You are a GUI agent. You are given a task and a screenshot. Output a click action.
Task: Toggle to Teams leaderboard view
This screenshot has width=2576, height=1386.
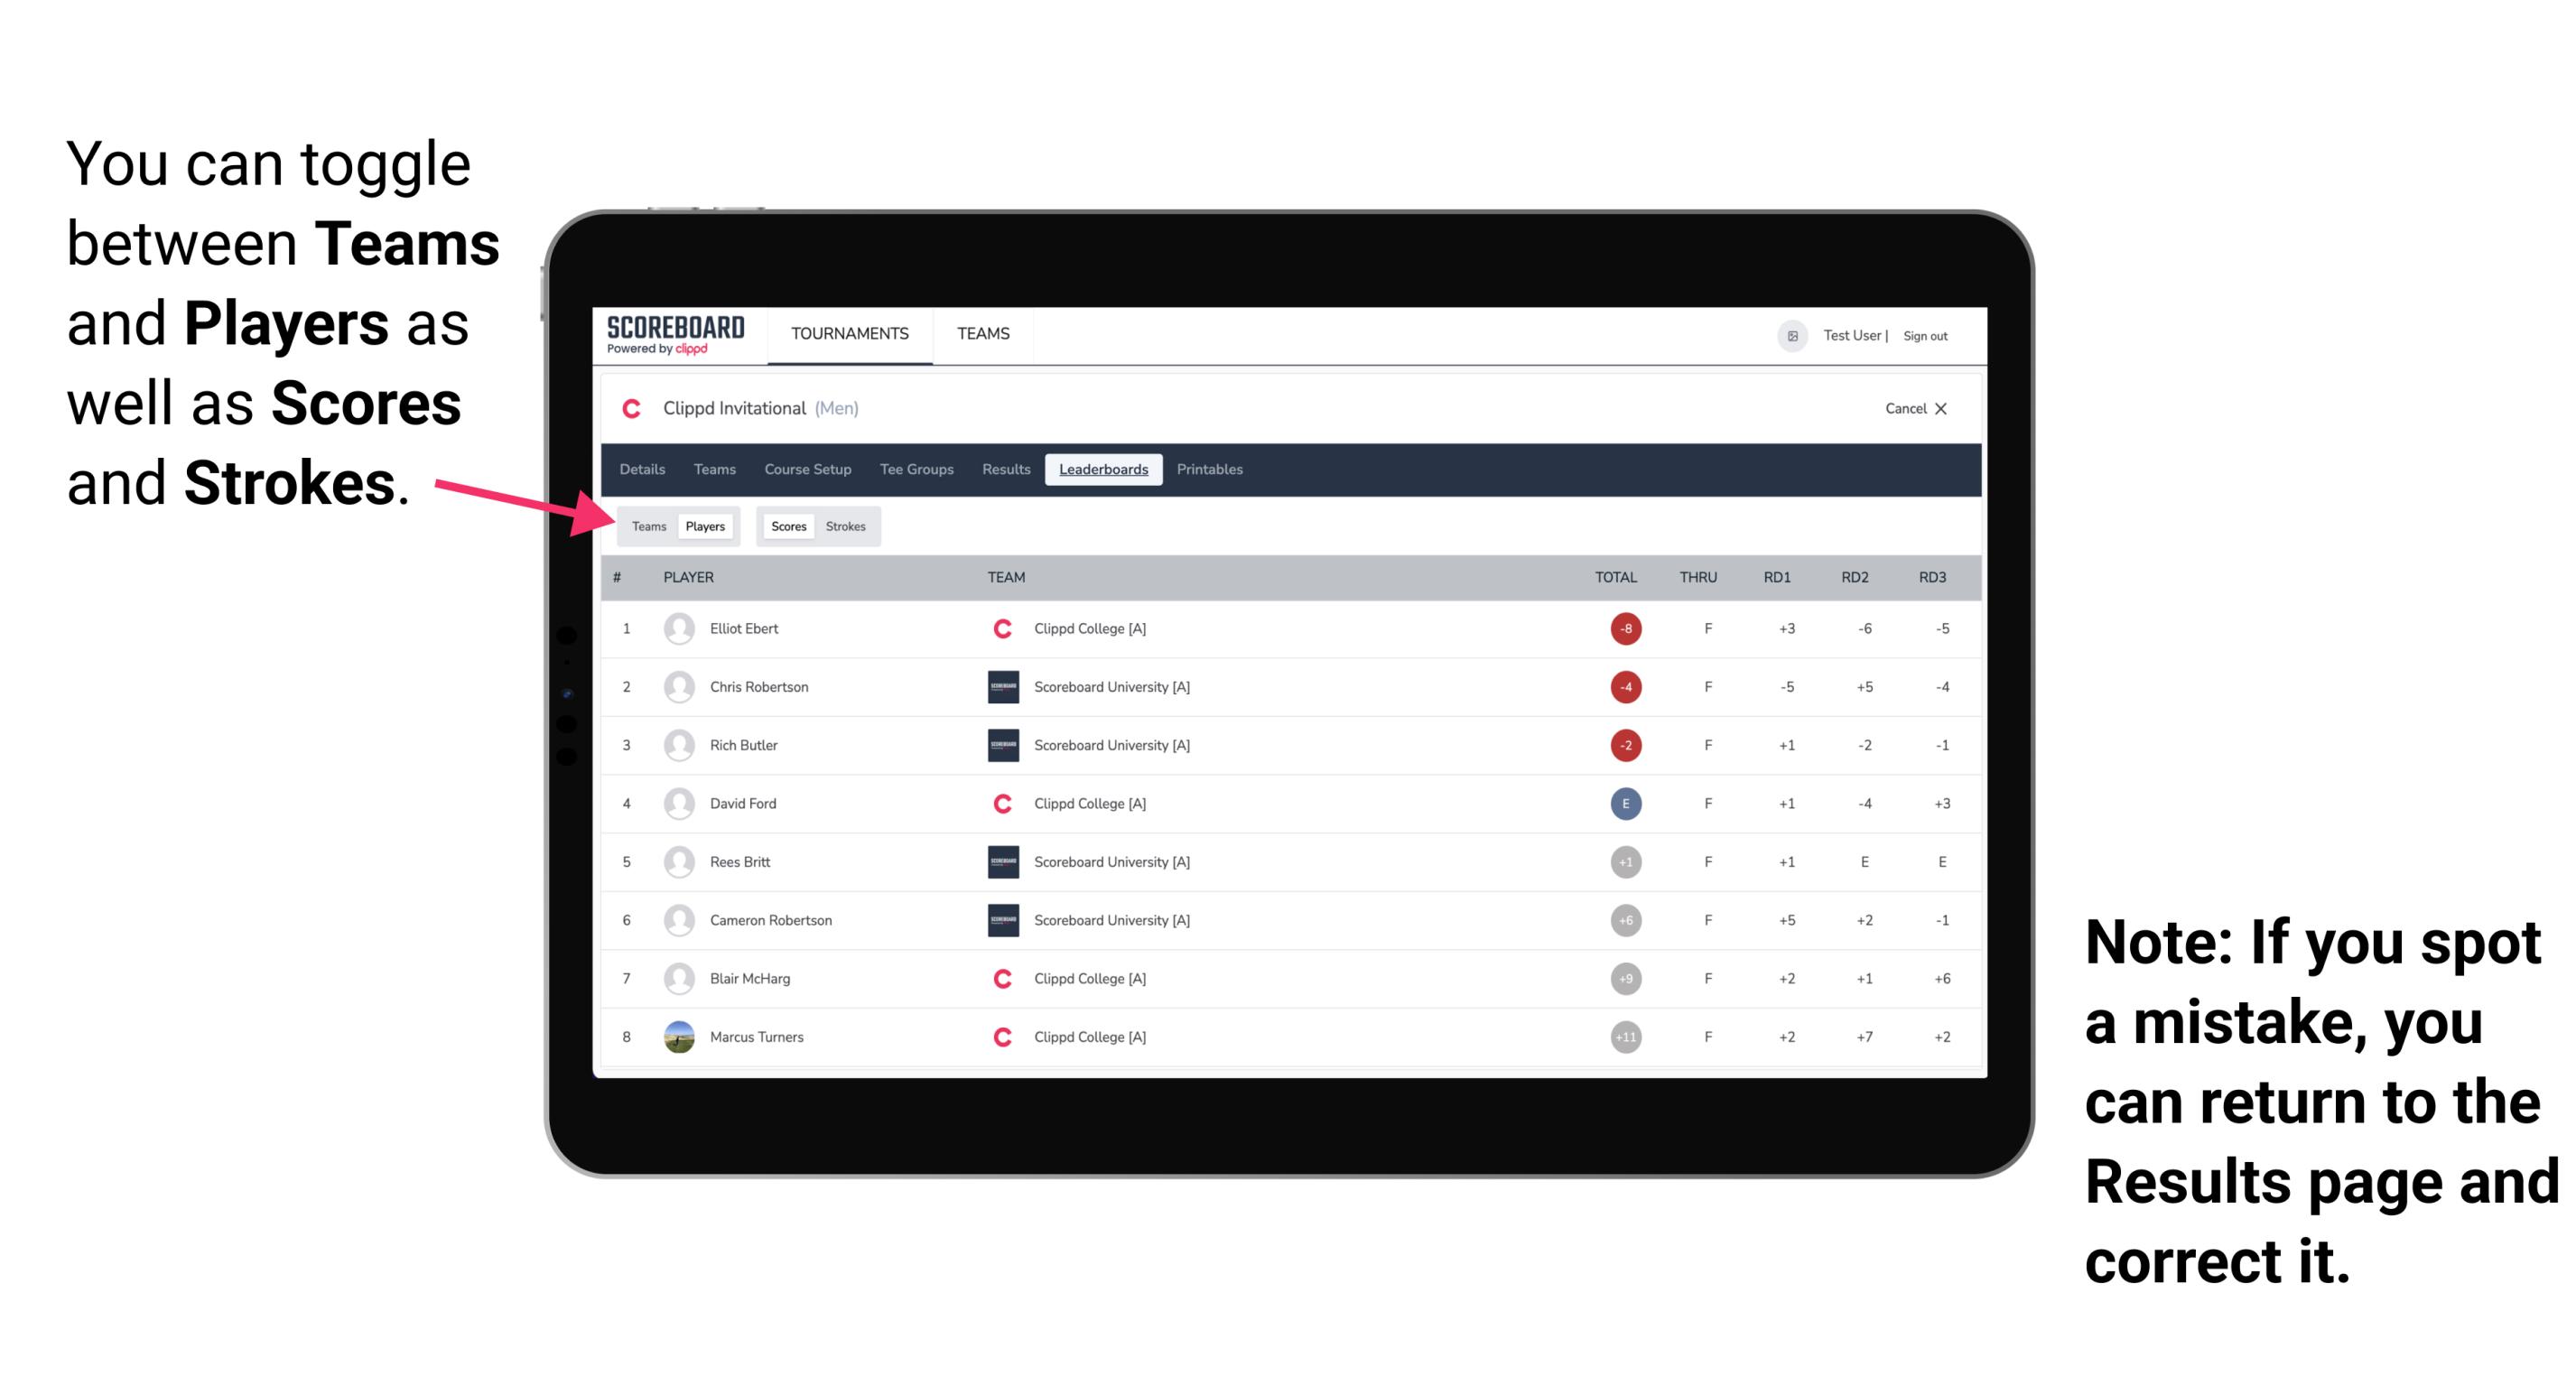point(646,526)
